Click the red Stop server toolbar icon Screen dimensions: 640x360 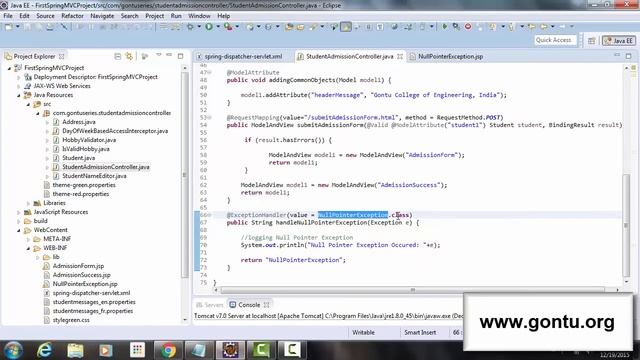click(x=468, y=27)
